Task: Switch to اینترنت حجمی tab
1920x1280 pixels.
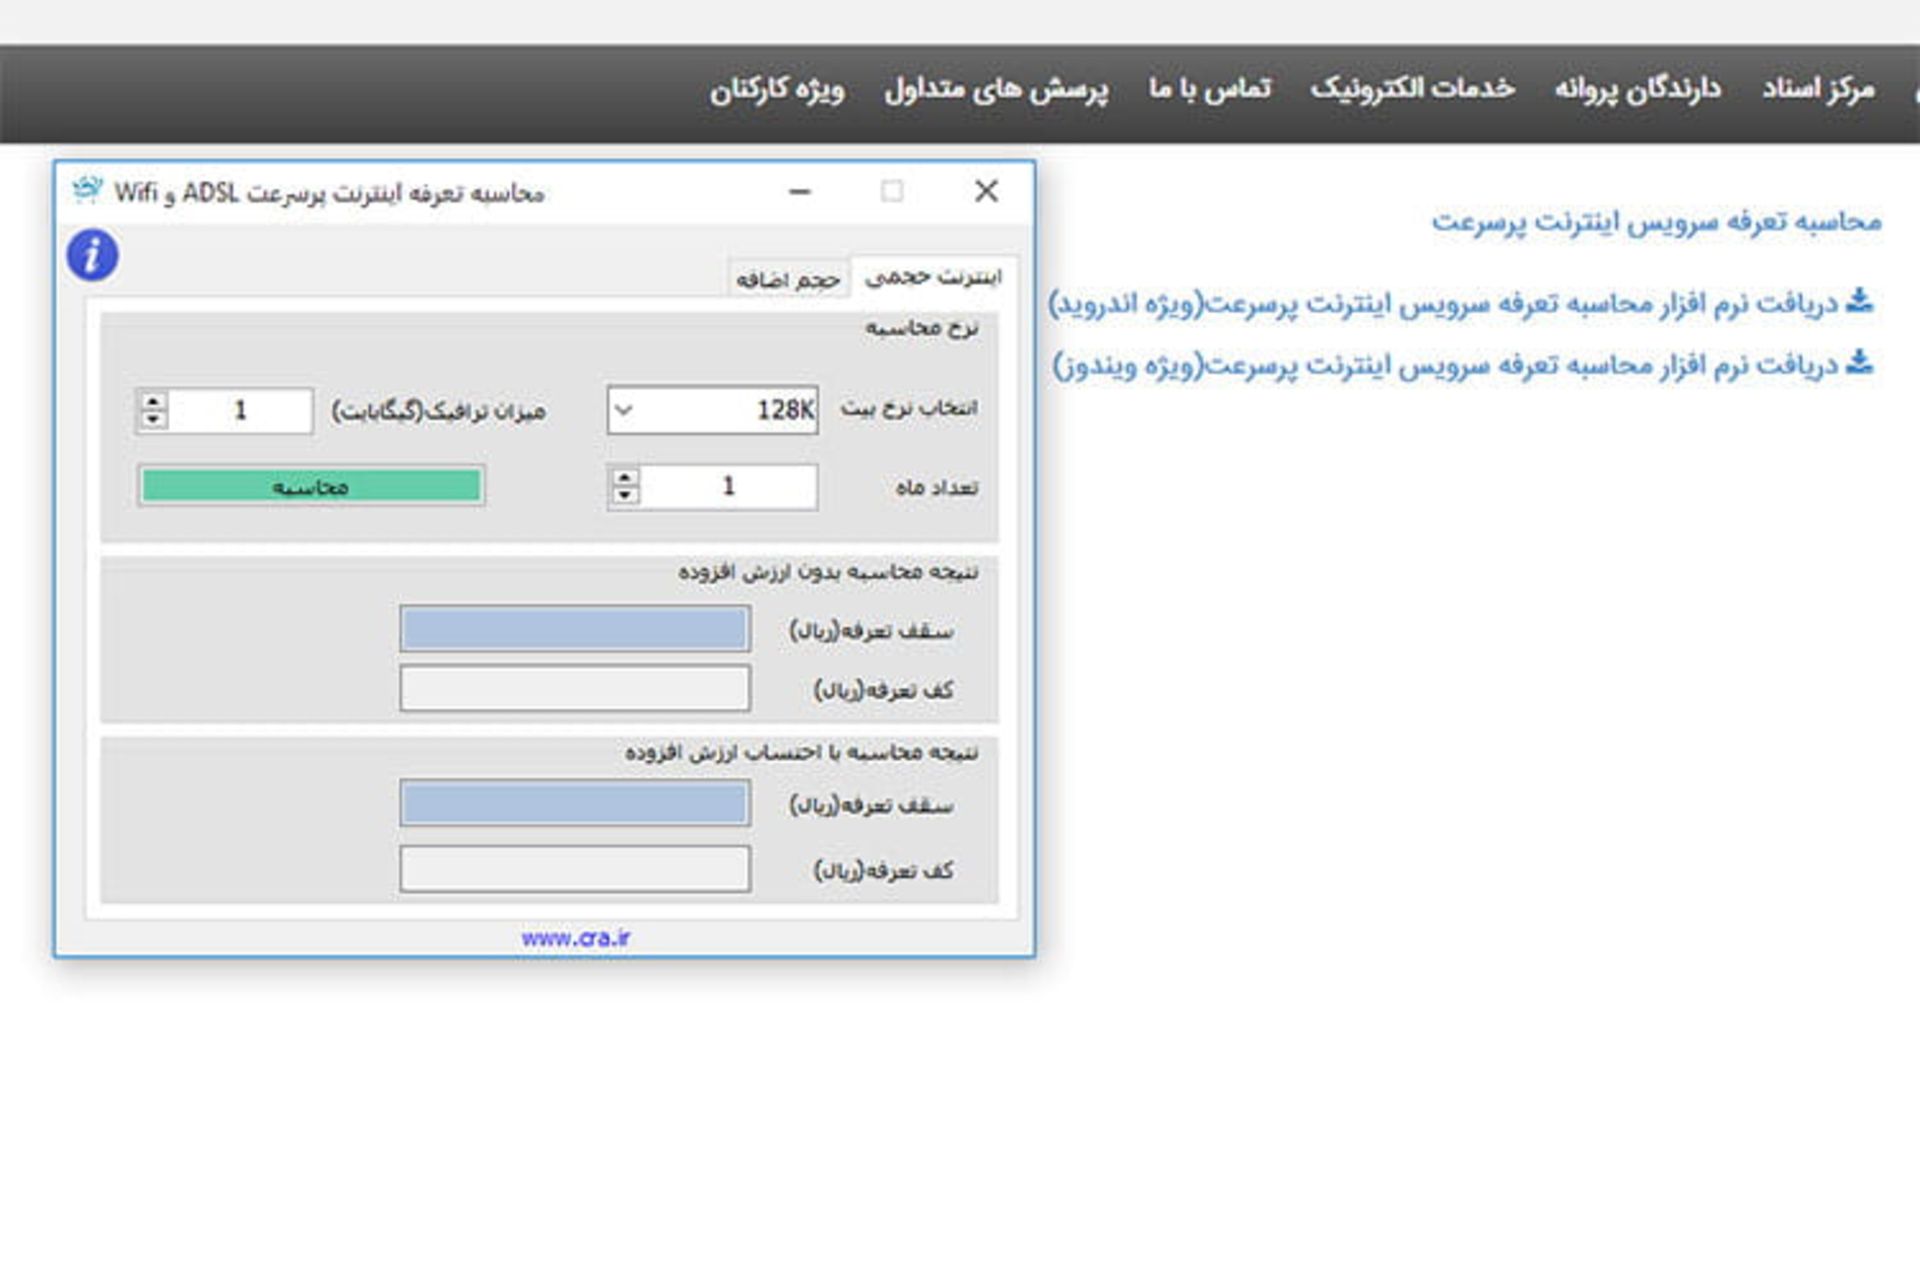Action: pyautogui.click(x=933, y=277)
